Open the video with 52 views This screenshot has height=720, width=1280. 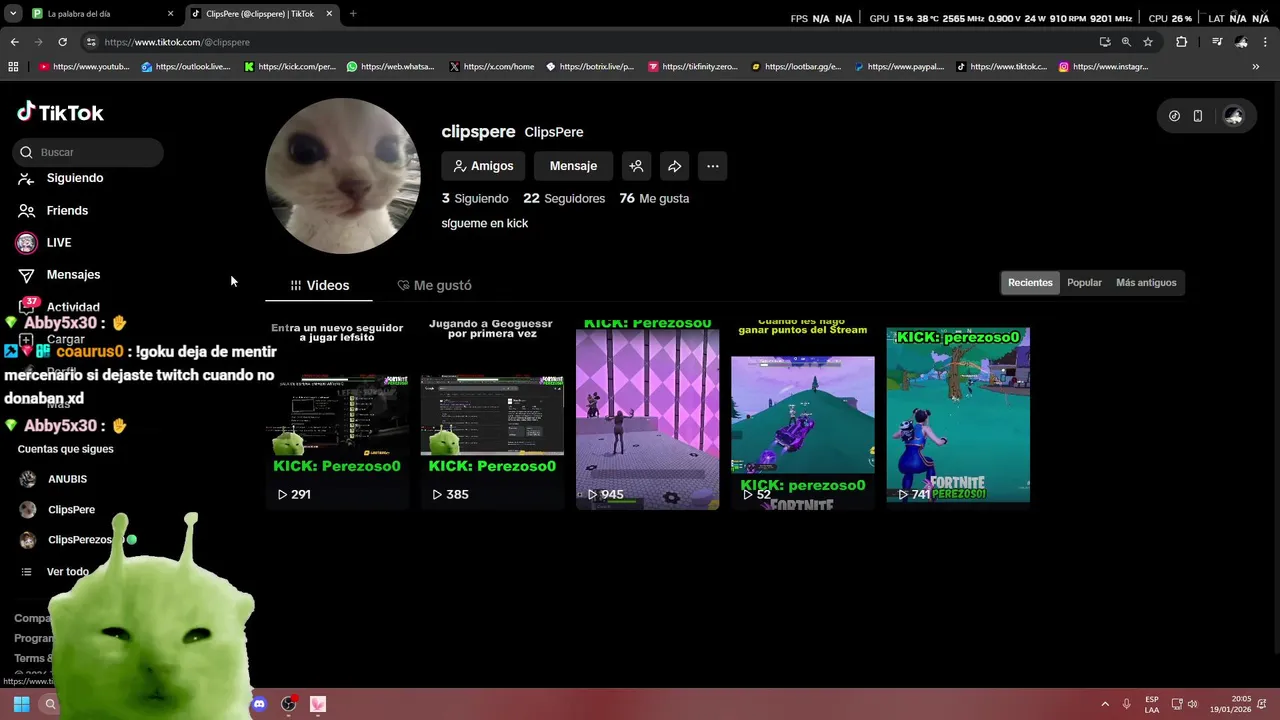(802, 414)
